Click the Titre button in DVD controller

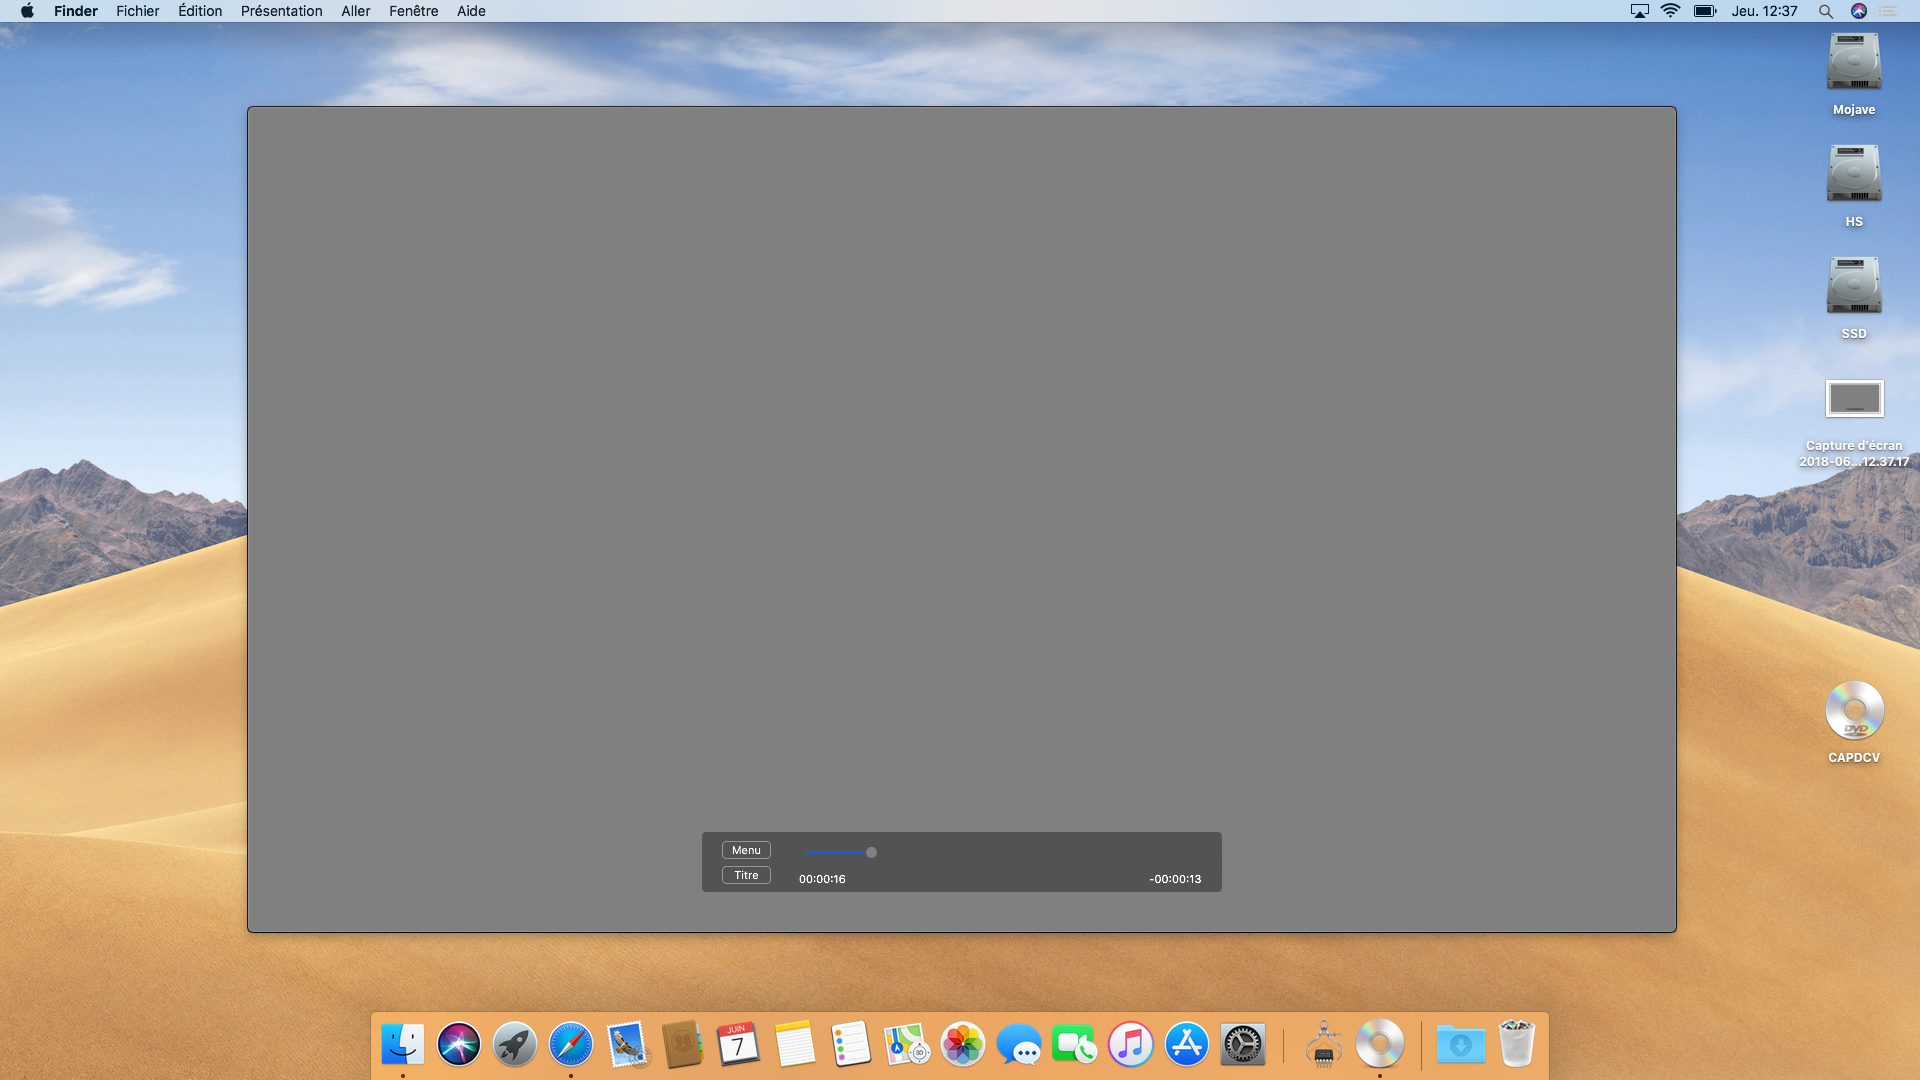click(746, 875)
